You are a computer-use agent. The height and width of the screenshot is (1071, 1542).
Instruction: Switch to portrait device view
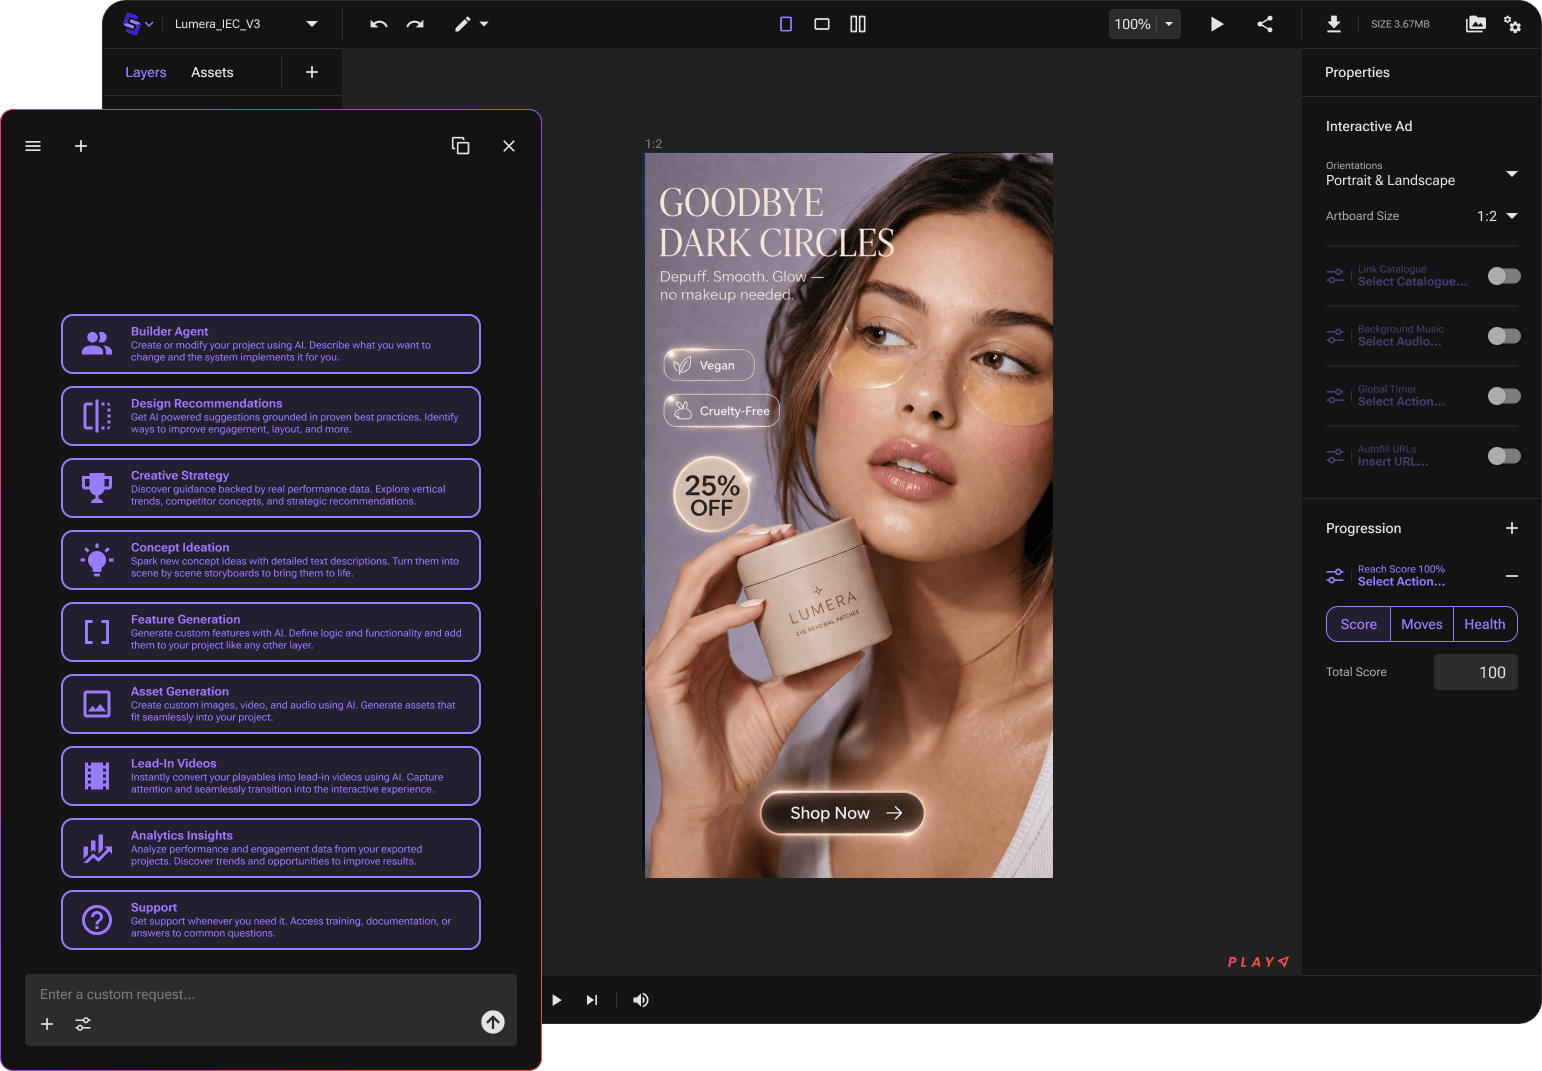coord(786,24)
